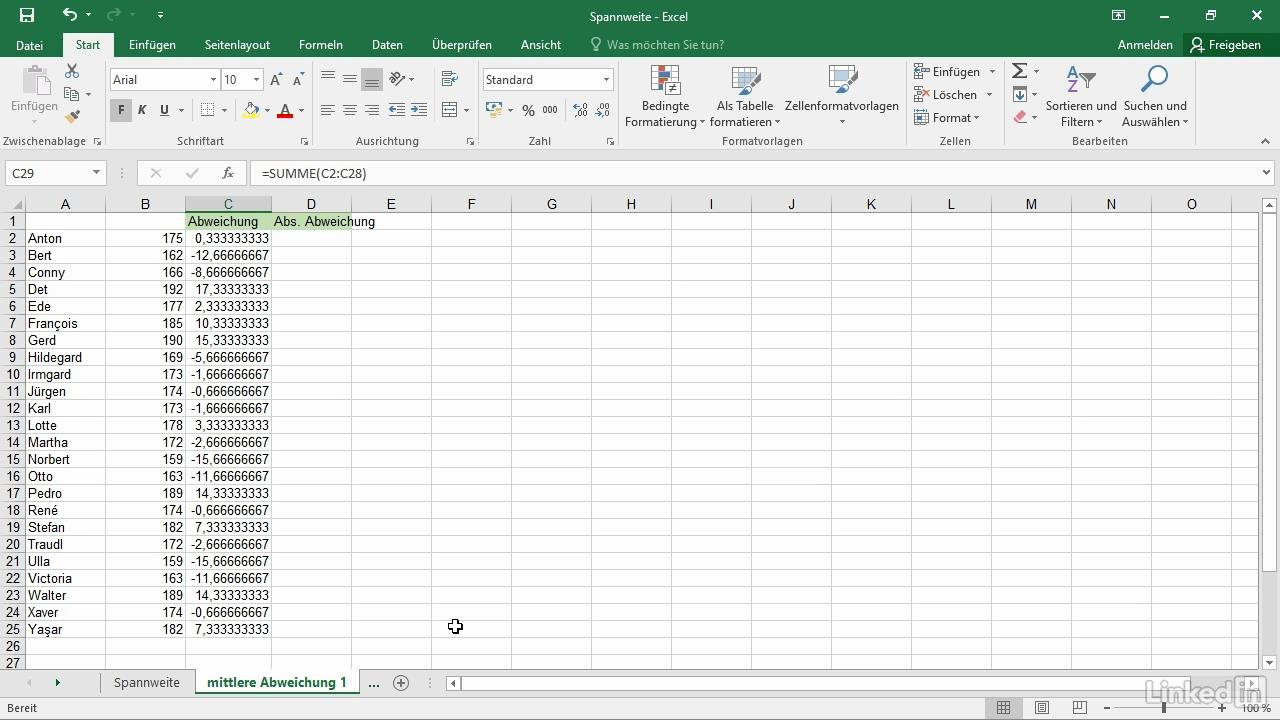The height and width of the screenshot is (720, 1280).
Task: Open the Datei tab
Action: point(30,45)
